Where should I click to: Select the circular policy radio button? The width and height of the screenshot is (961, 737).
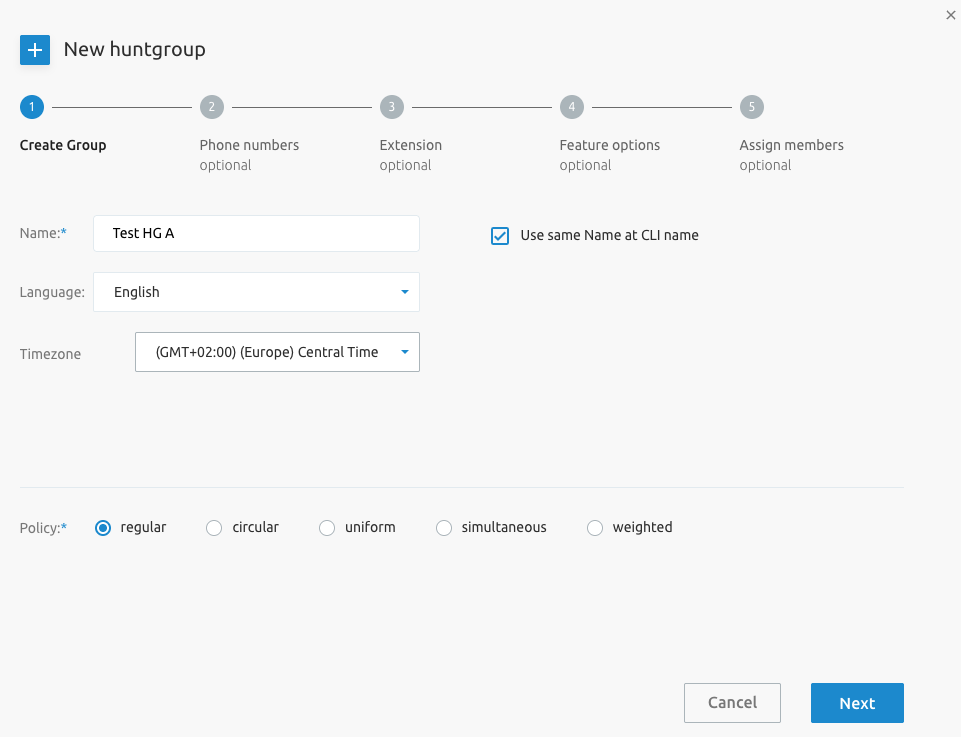tap(214, 528)
